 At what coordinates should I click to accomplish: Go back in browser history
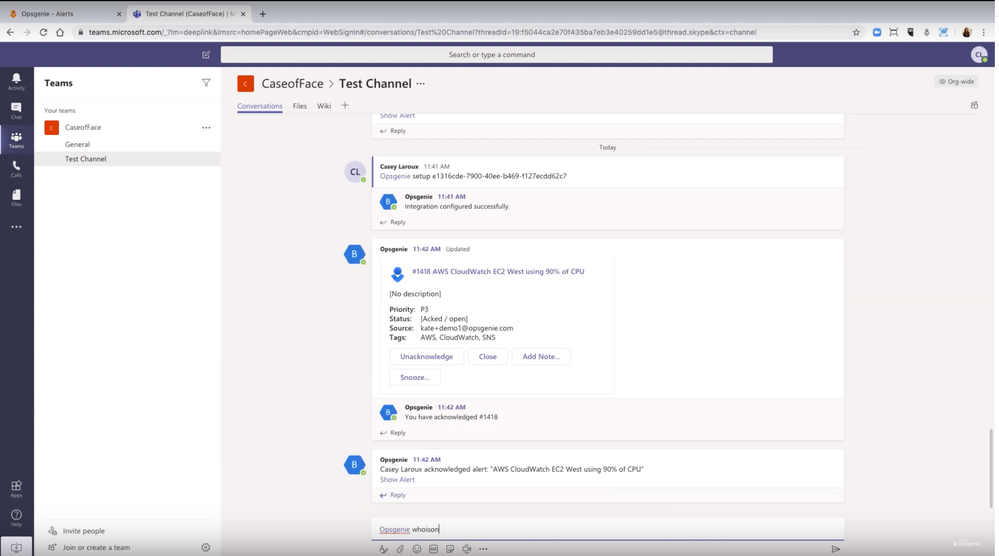coord(10,32)
